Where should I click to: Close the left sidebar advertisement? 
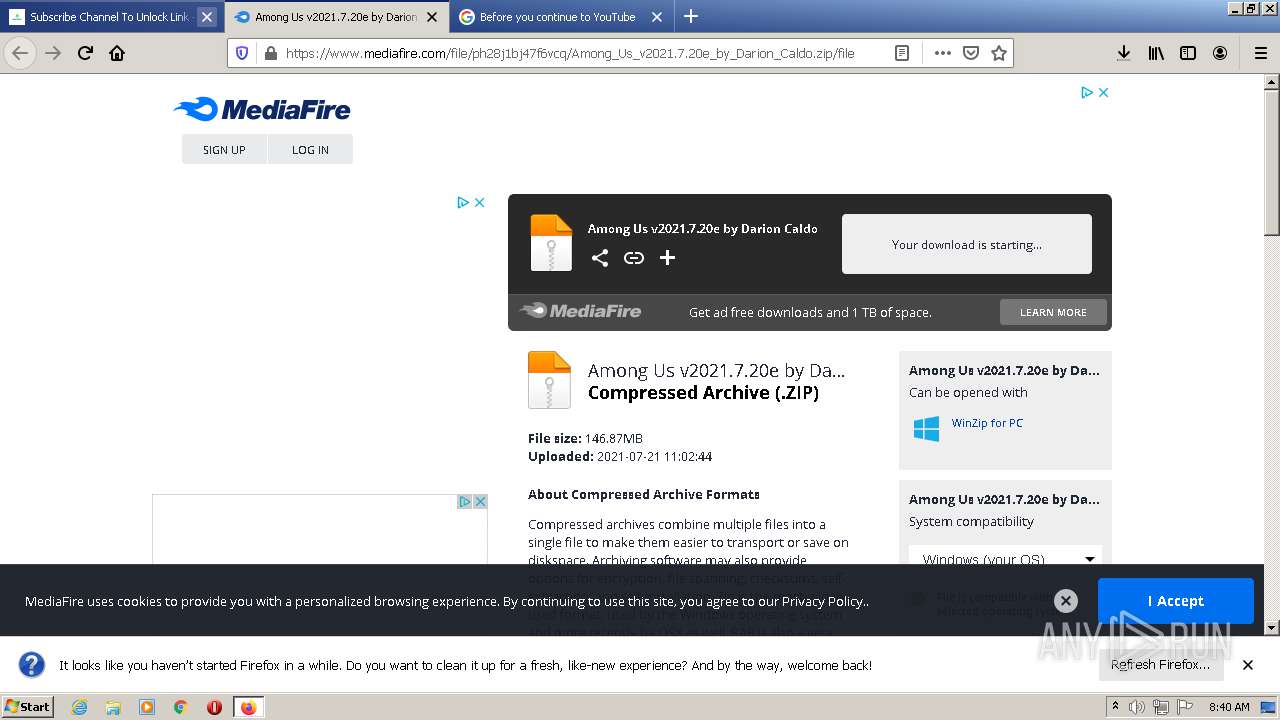click(480, 202)
